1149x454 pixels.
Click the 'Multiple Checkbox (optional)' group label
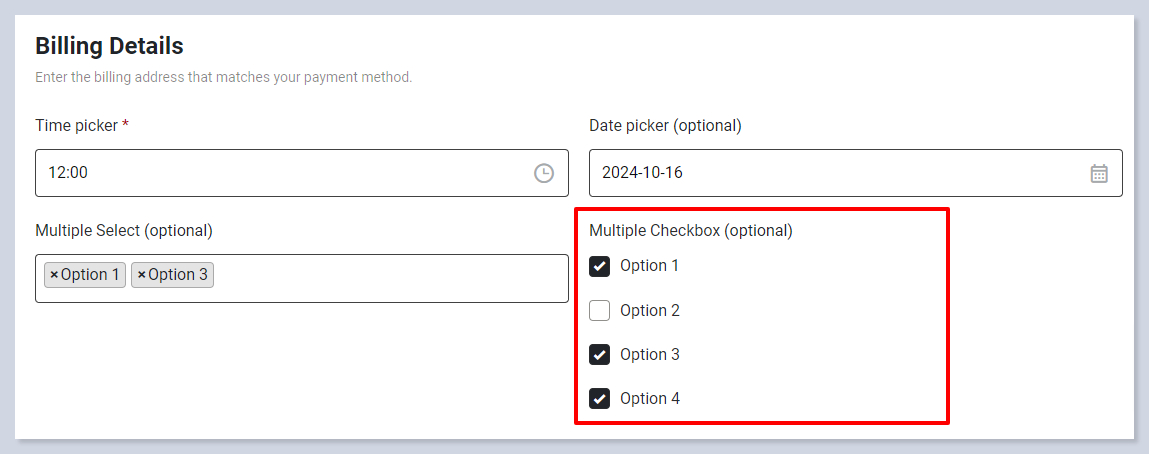[x=690, y=231]
